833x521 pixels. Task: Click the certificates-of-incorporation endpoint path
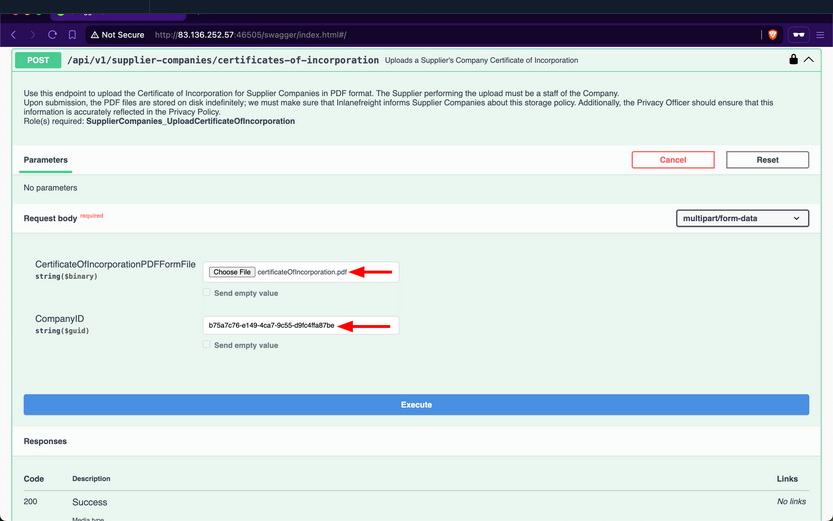click(223, 60)
